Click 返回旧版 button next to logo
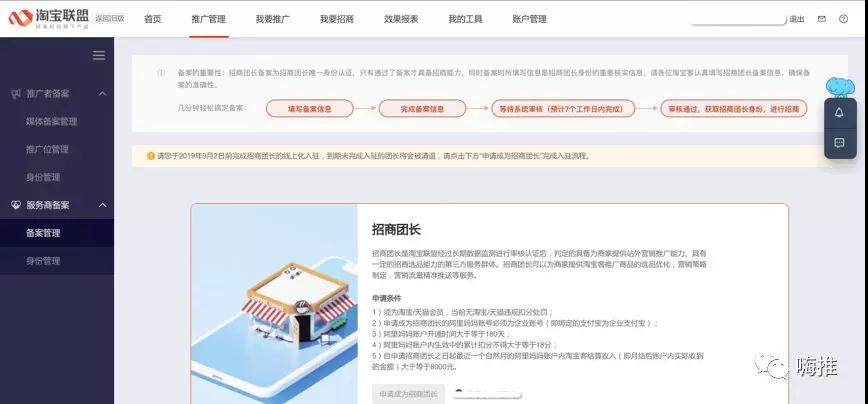 point(110,18)
